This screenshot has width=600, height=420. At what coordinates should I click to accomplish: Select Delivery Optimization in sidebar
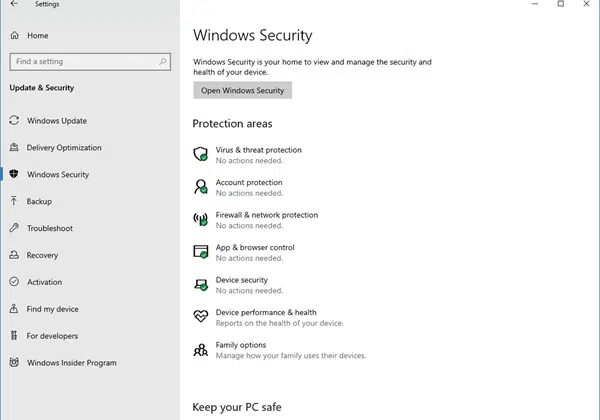[64, 148]
